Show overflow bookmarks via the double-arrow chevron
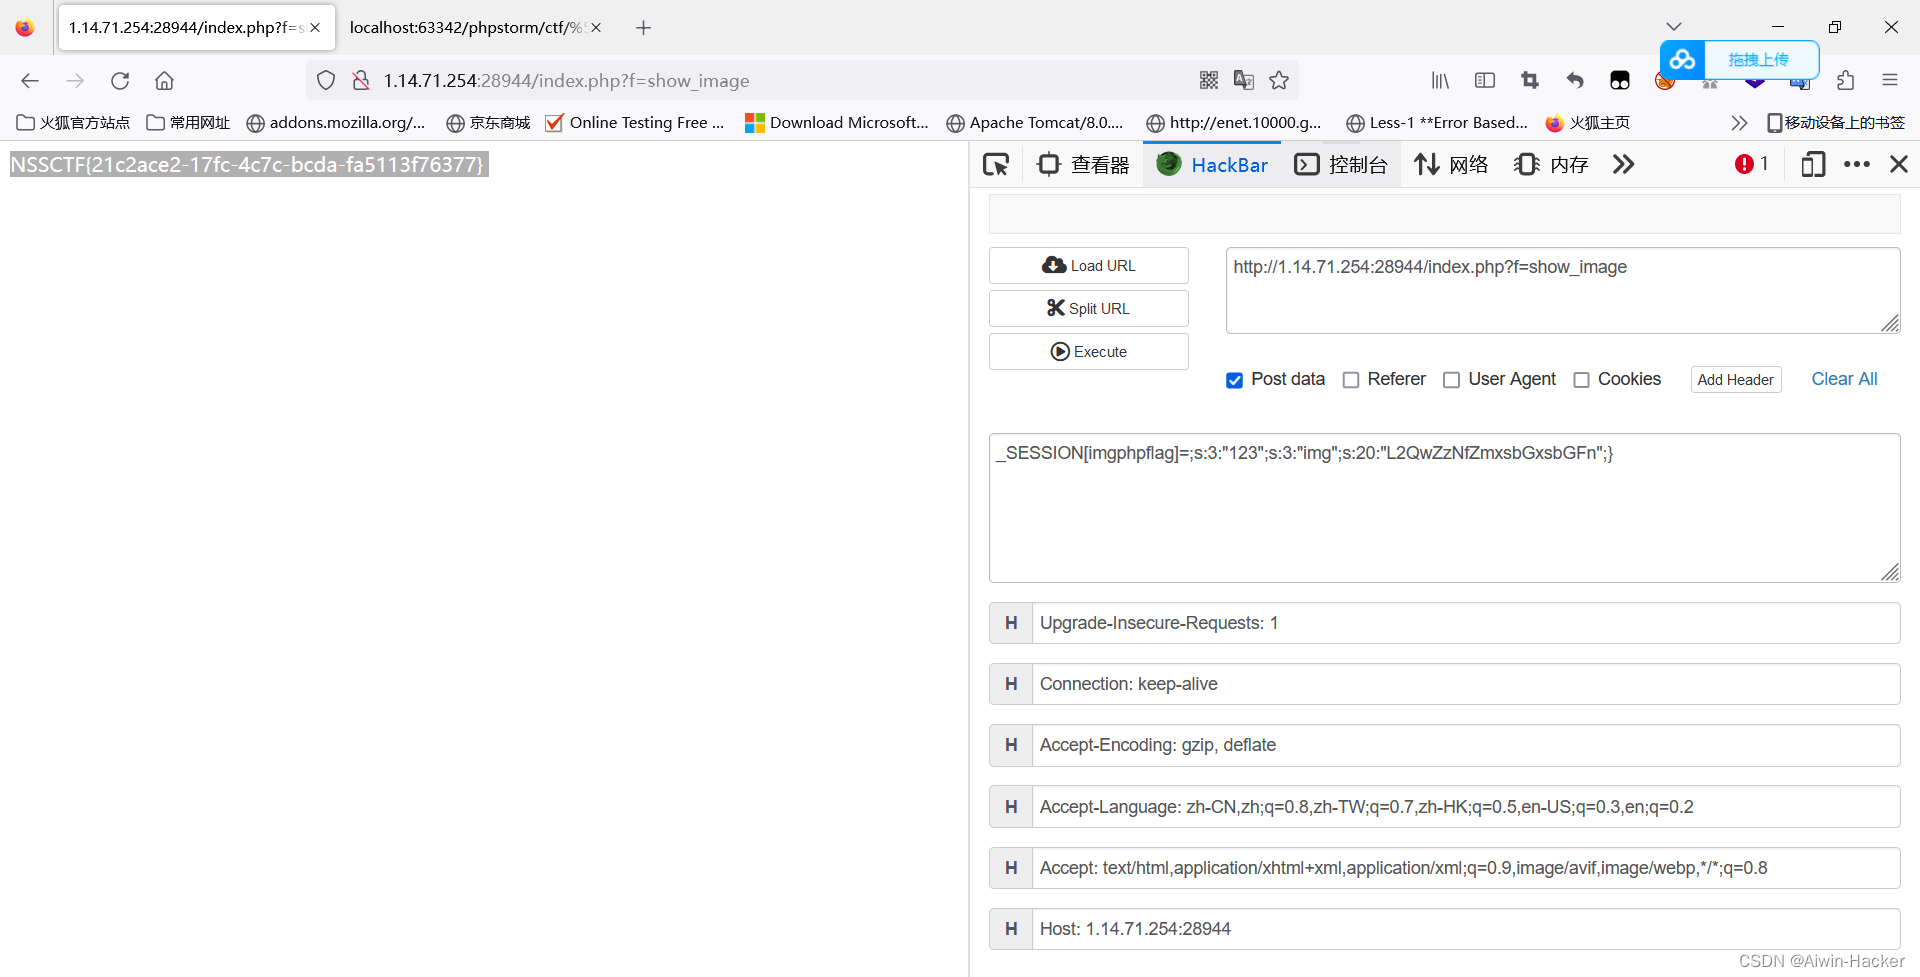The height and width of the screenshot is (977, 1920). click(x=1740, y=122)
